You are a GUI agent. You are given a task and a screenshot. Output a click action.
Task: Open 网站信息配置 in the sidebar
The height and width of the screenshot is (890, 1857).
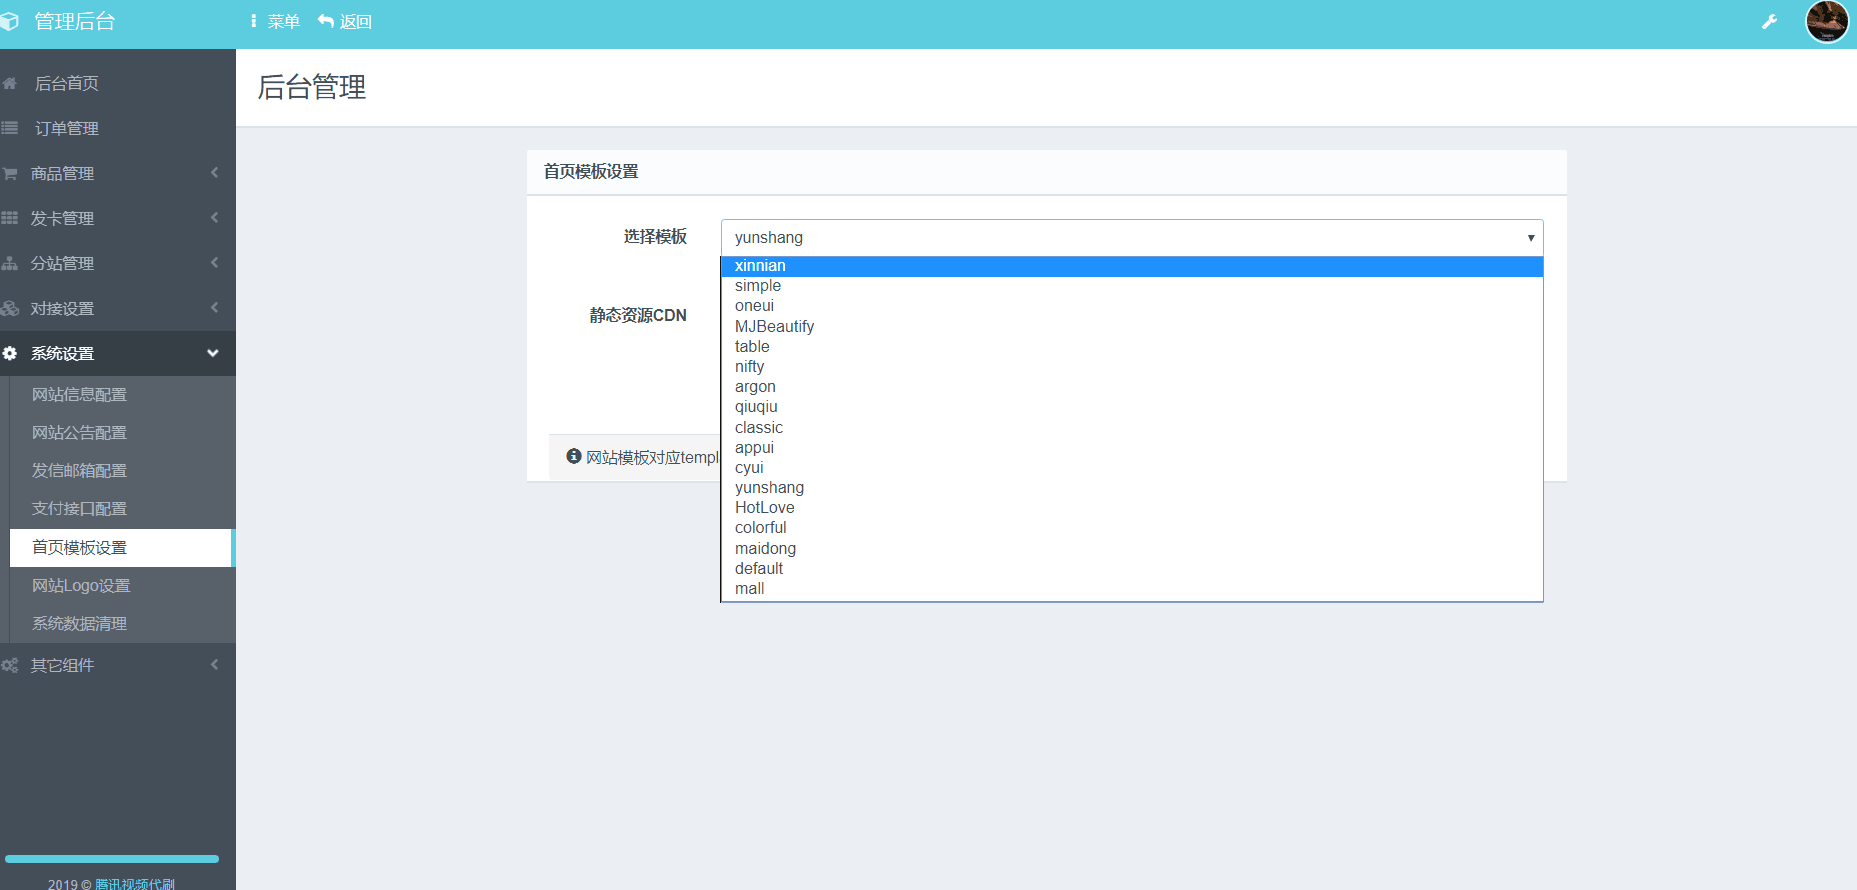coord(80,395)
